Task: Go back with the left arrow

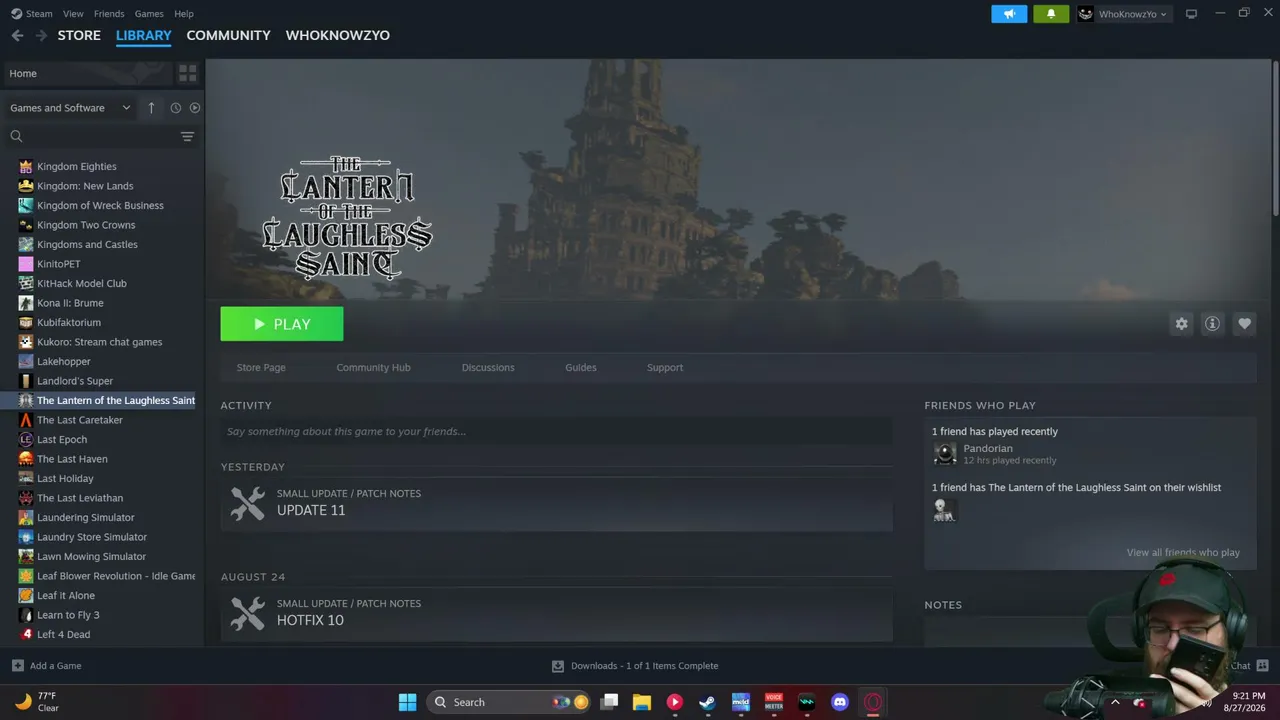Action: (17, 35)
